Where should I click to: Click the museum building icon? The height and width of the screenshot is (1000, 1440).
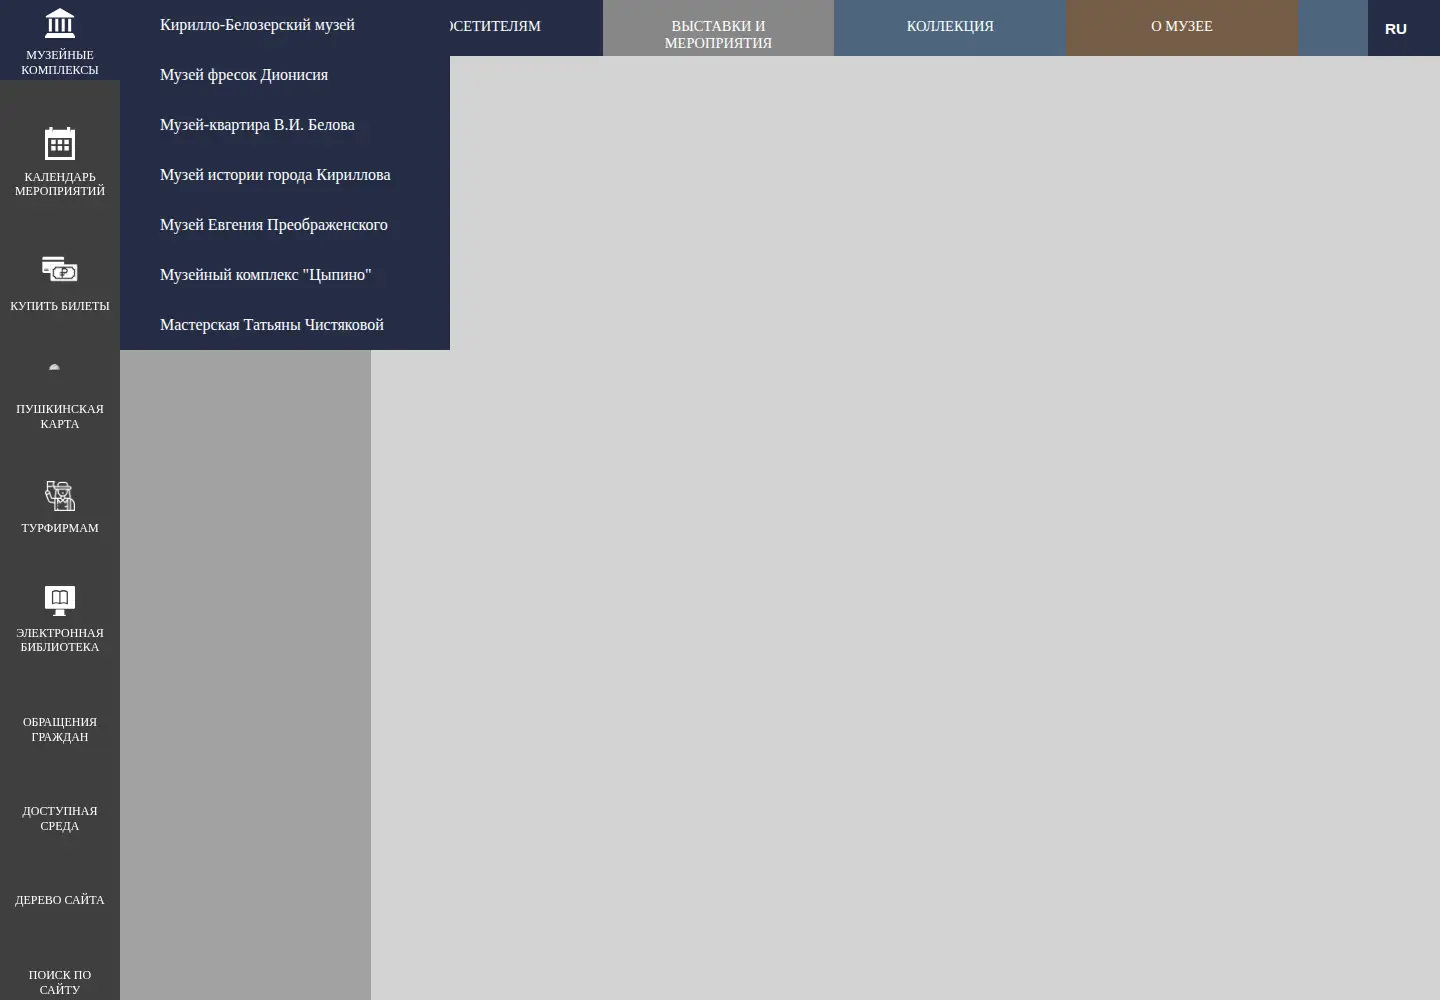60,23
